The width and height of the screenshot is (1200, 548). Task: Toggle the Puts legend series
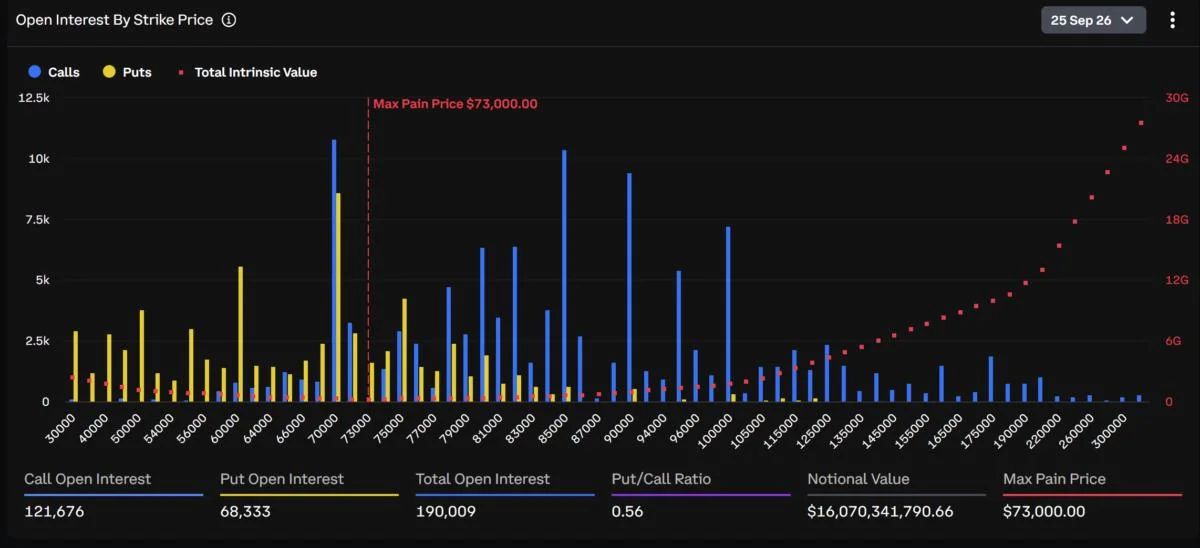pos(125,72)
